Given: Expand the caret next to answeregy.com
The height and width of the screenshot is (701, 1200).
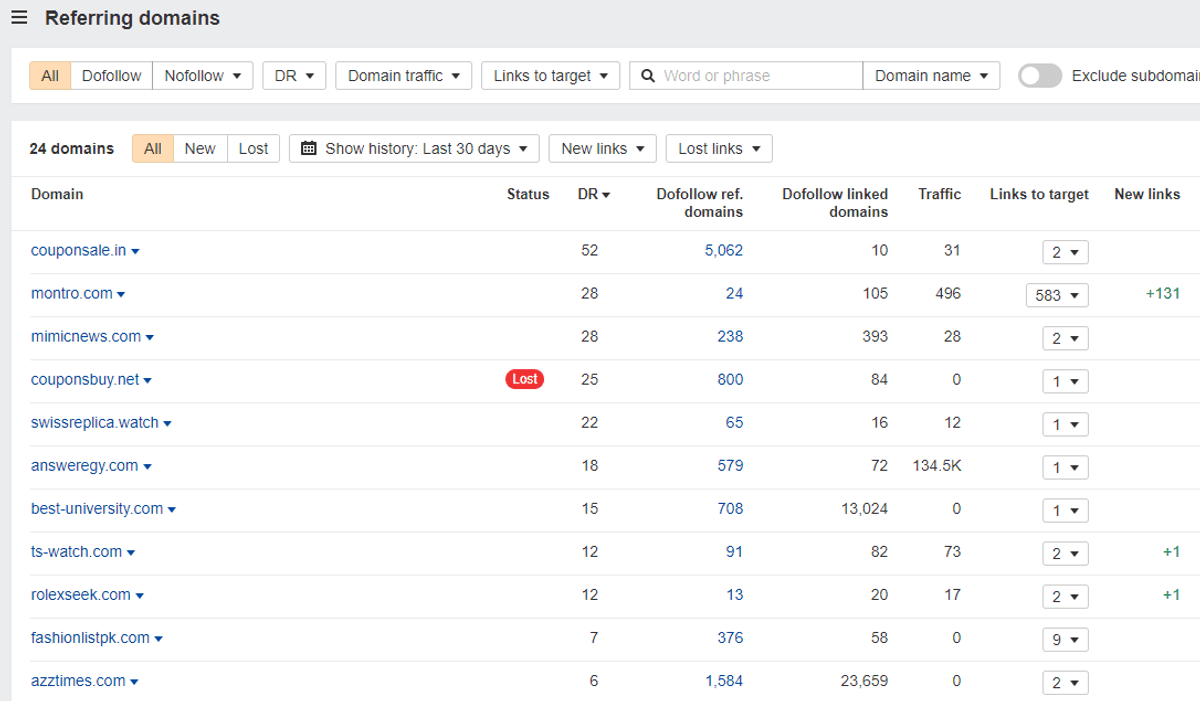Looking at the screenshot, I should [147, 467].
